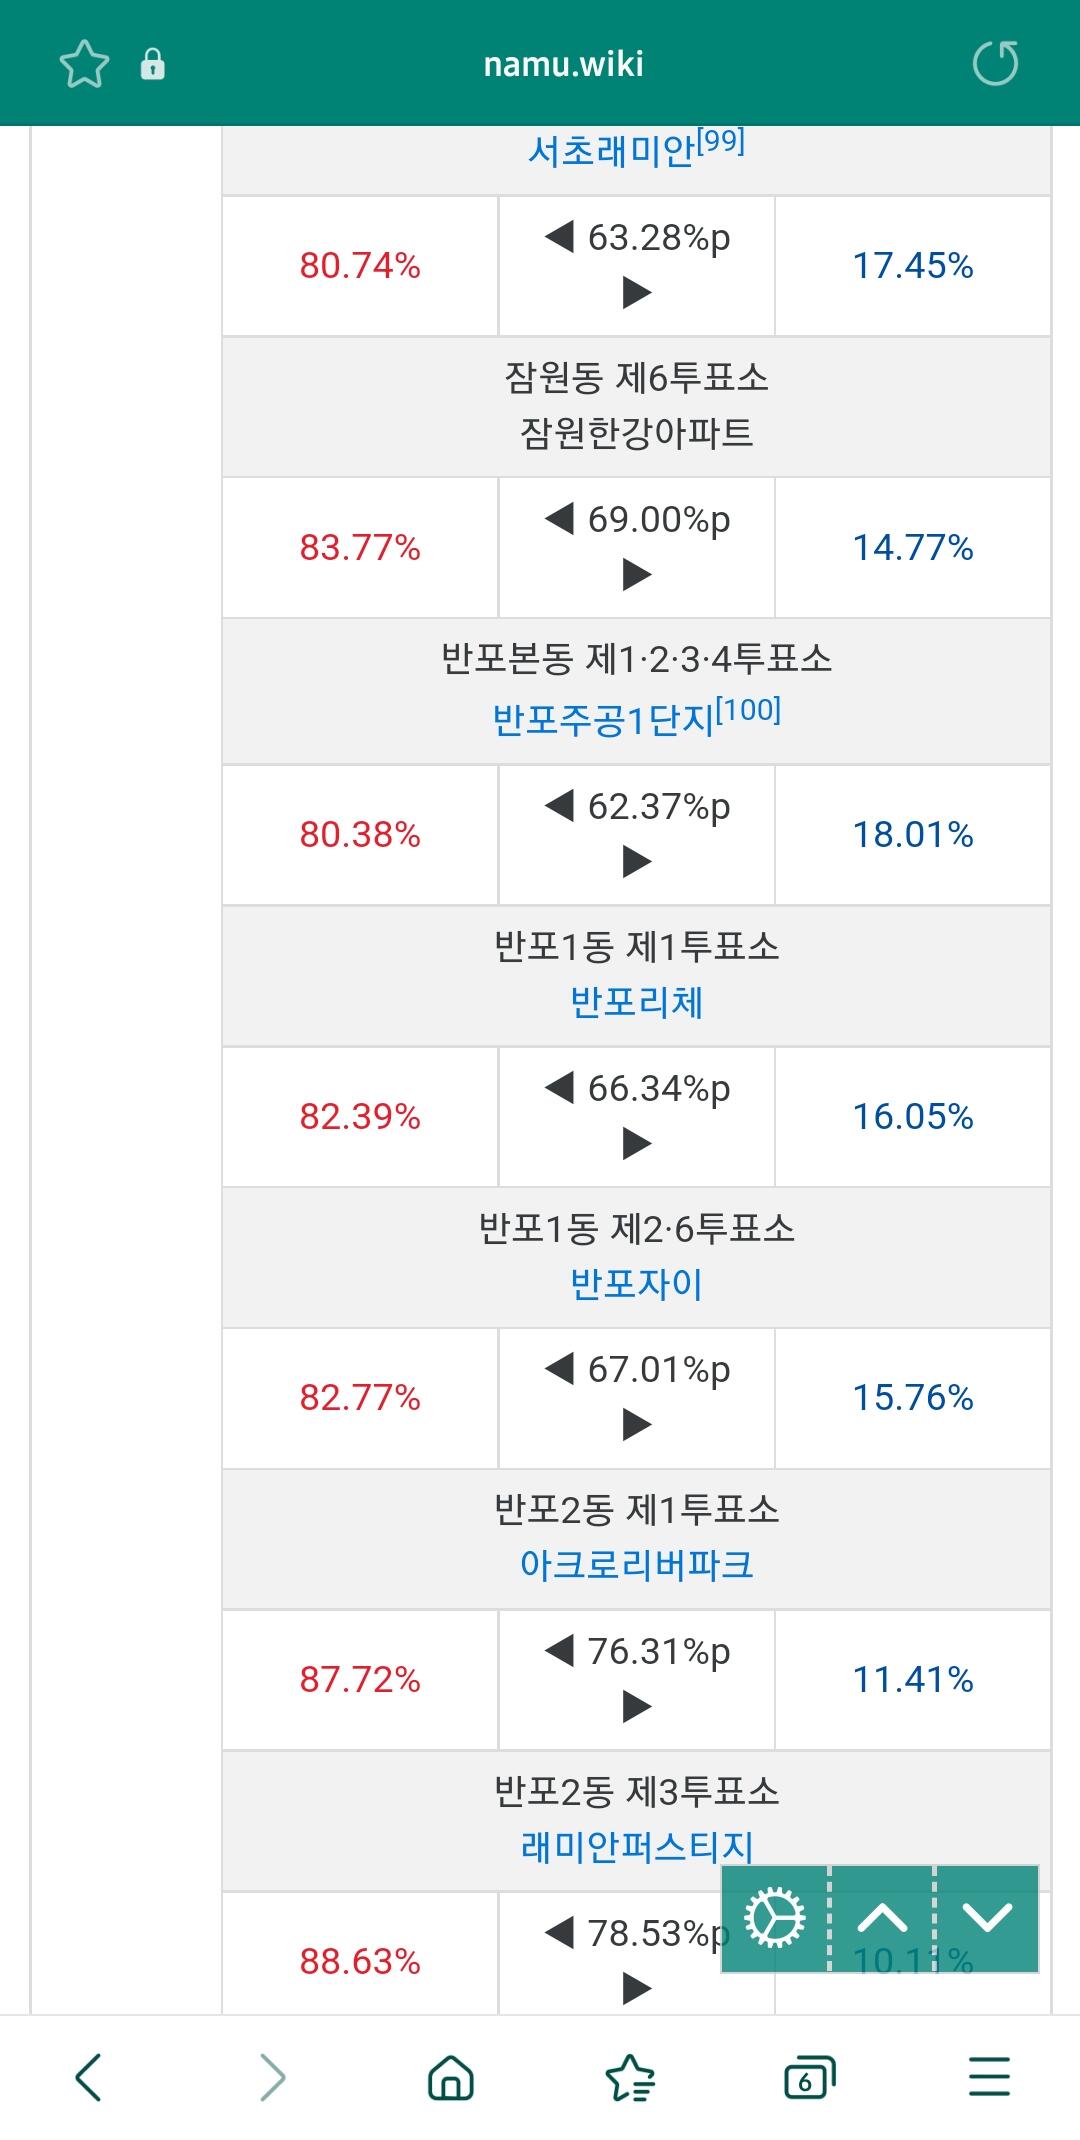Open the 아크로리버파크 link

636,1564
